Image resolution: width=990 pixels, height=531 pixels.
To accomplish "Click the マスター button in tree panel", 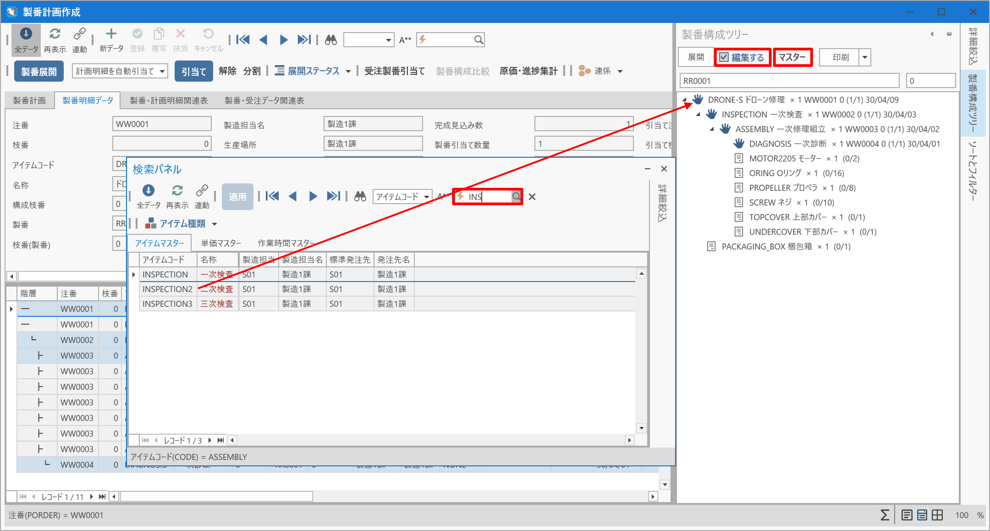I will 792,58.
